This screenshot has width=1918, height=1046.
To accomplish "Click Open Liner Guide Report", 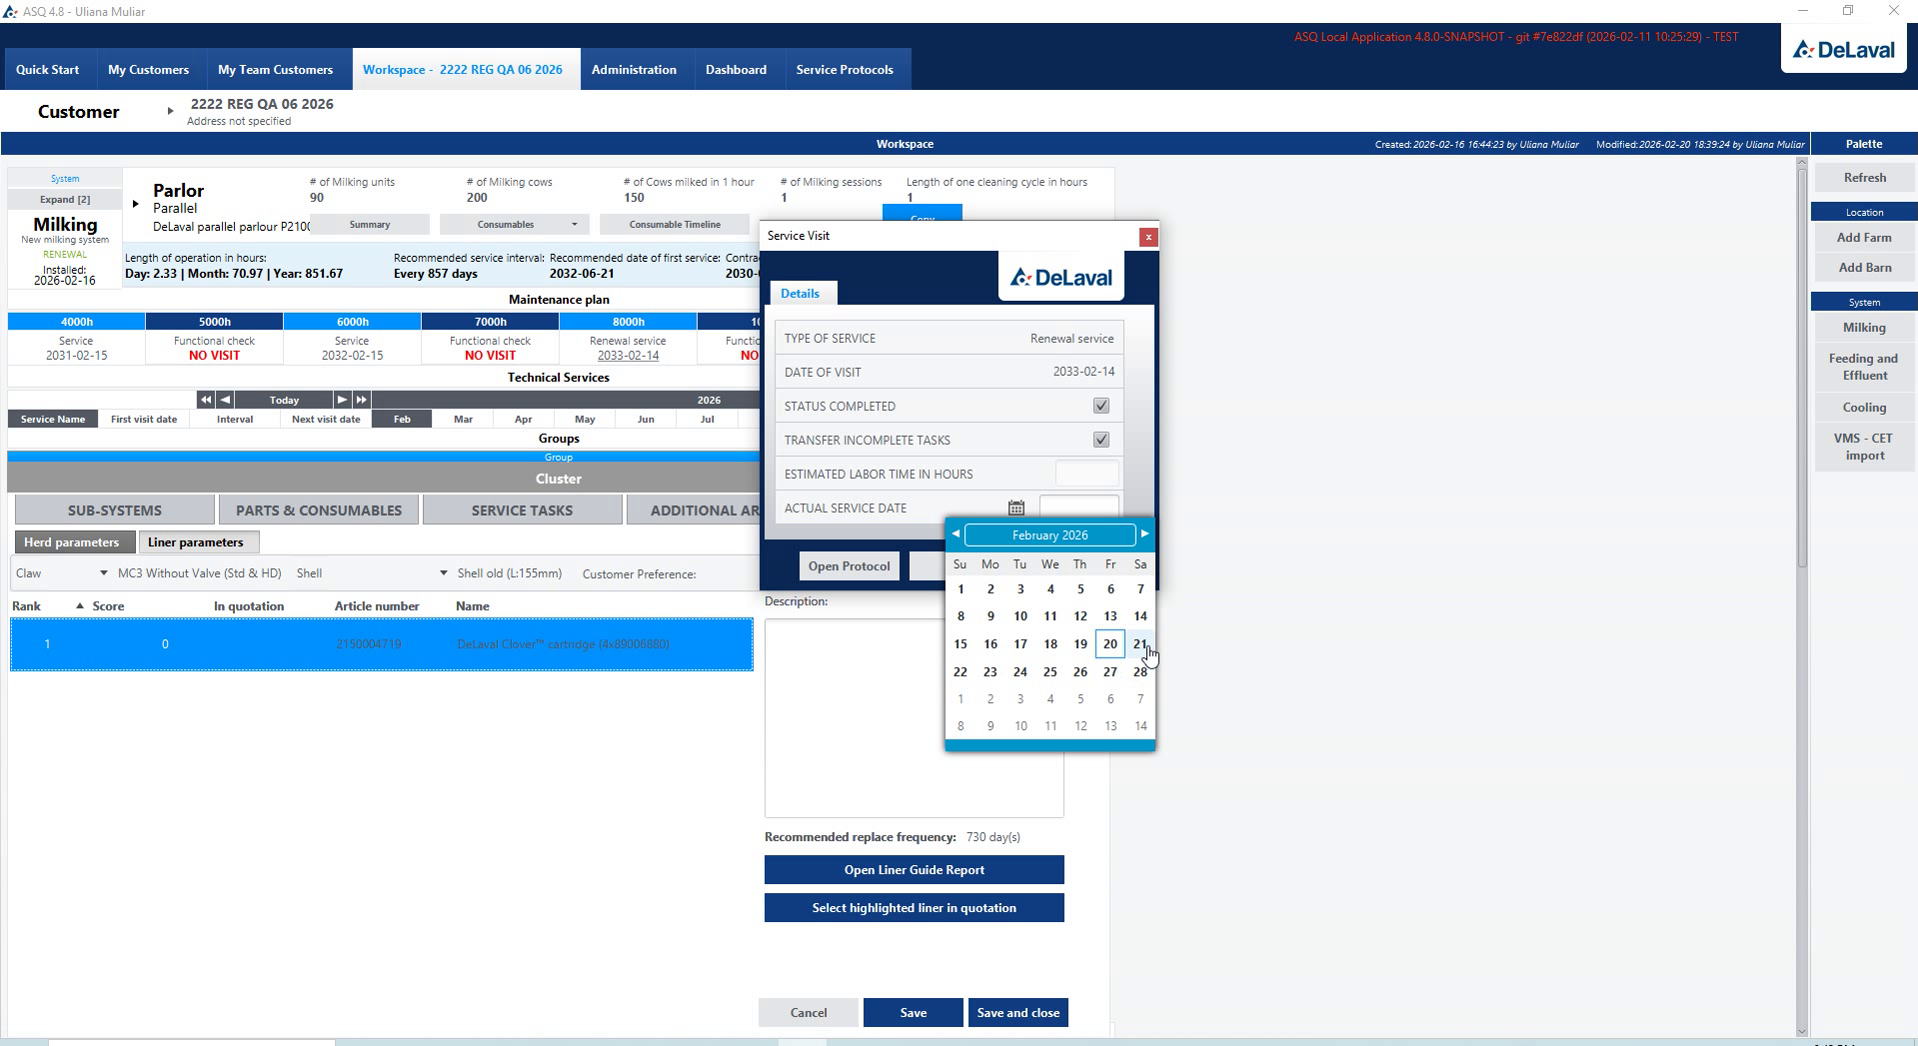I will 914,870.
